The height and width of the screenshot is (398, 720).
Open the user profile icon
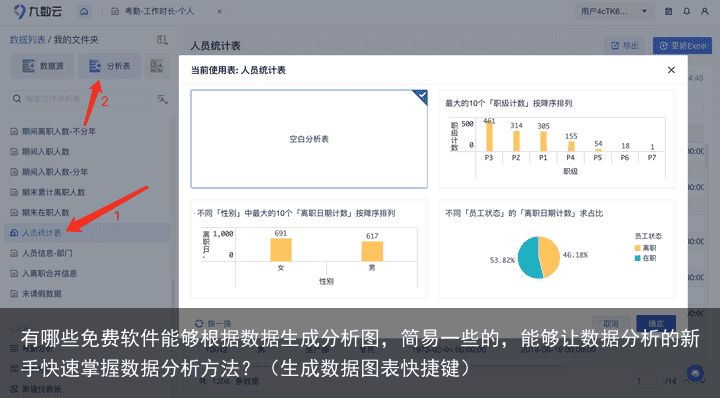704,11
